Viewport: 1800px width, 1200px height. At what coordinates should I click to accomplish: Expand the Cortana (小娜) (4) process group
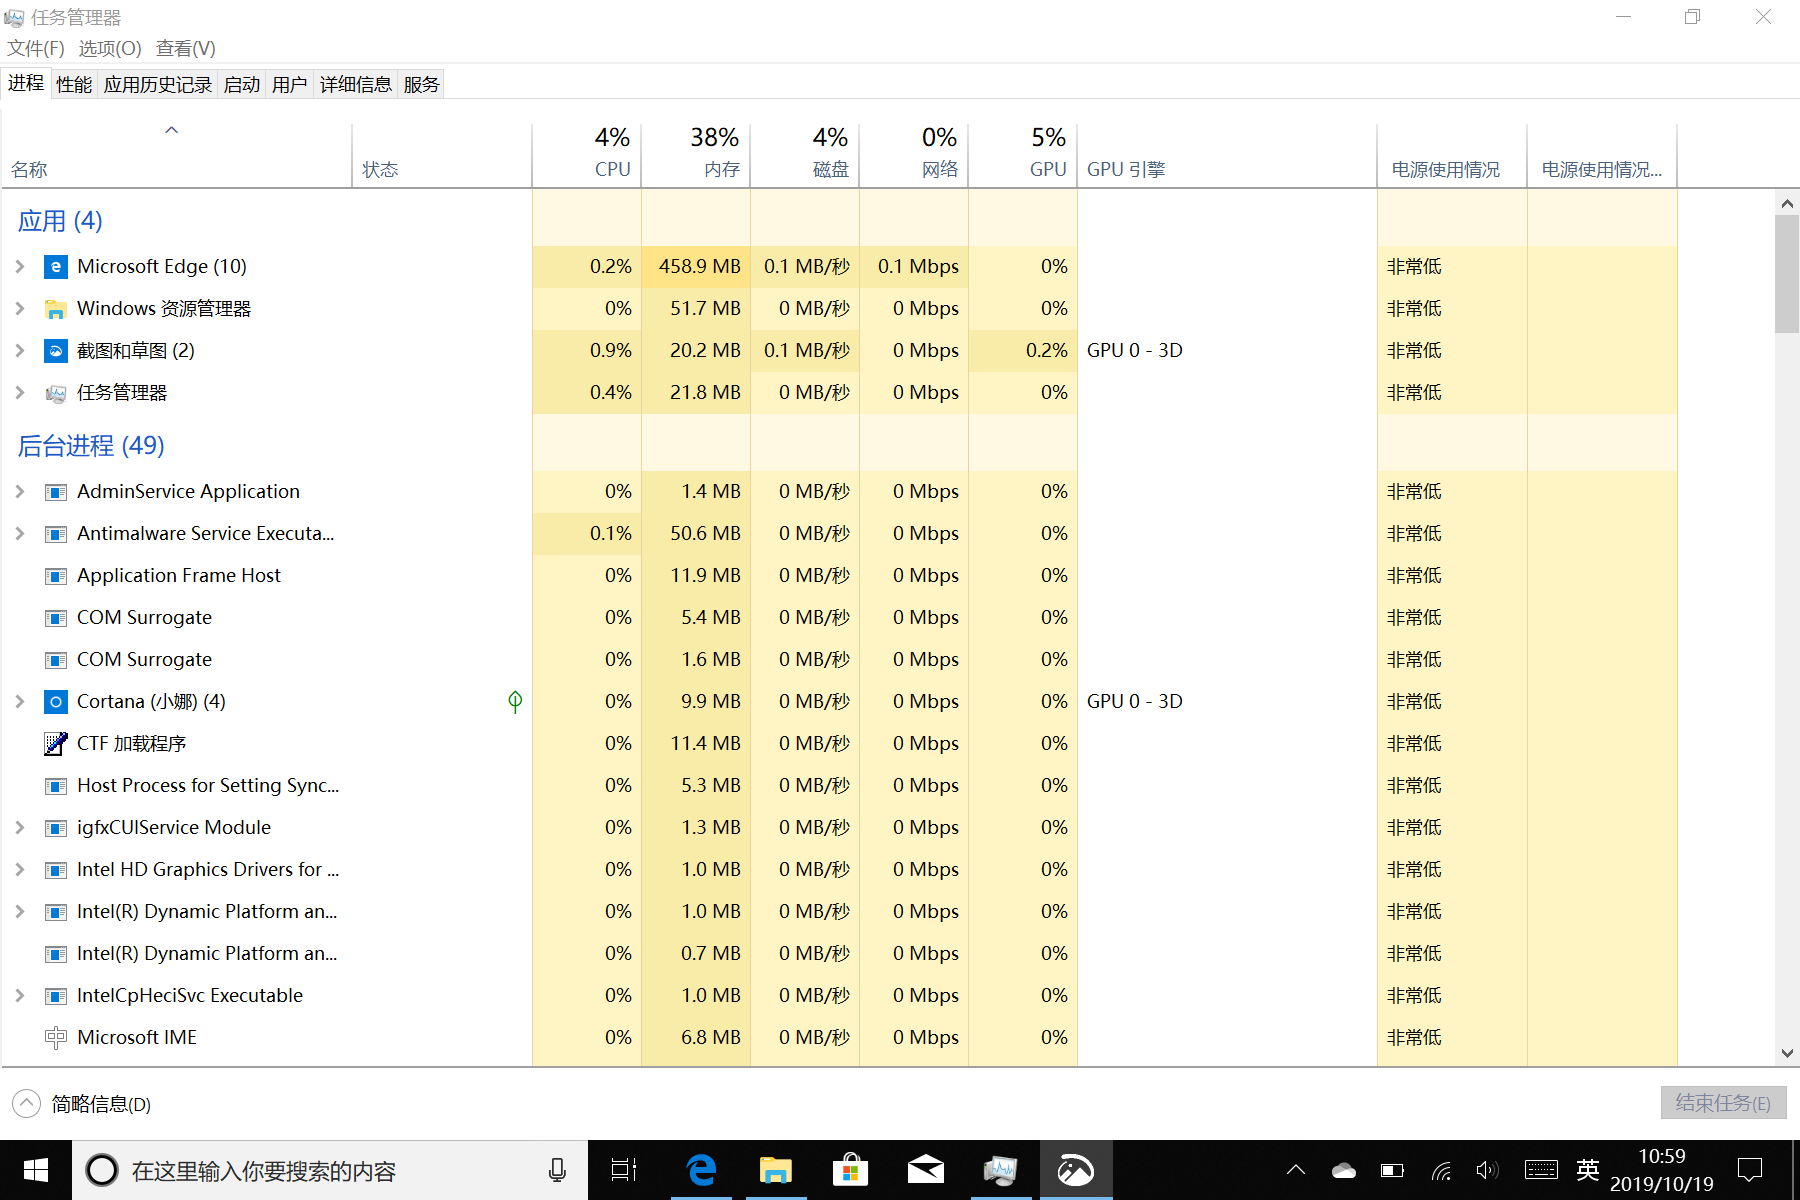[20, 702]
